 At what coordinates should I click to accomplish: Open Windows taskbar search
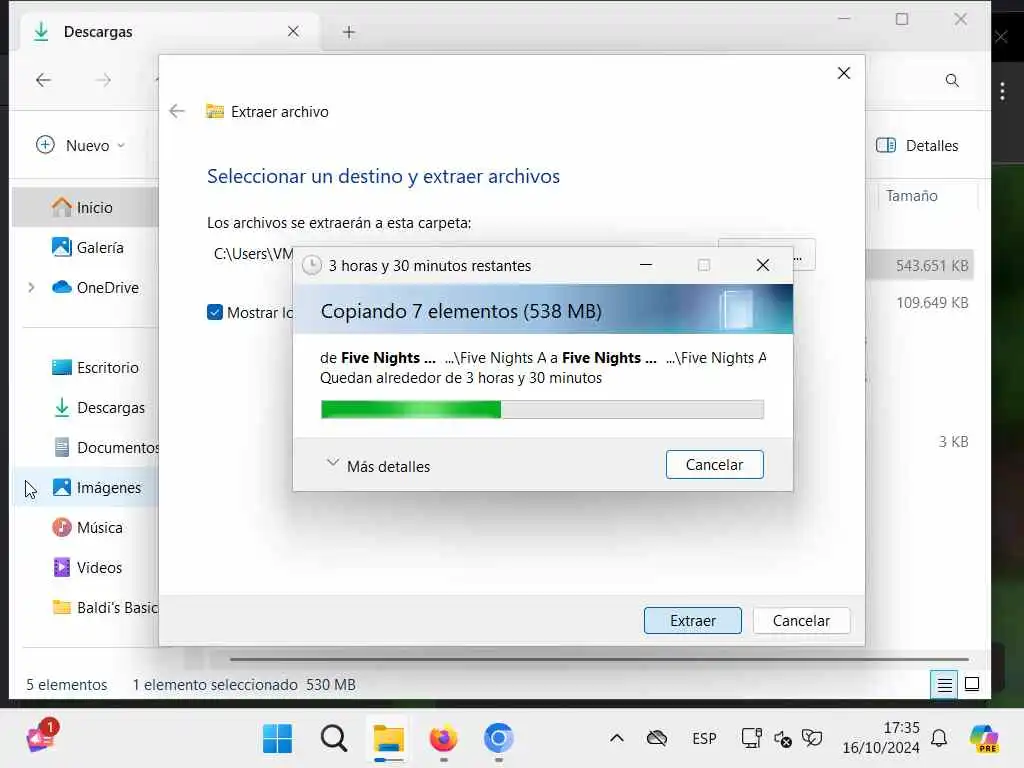tap(334, 739)
